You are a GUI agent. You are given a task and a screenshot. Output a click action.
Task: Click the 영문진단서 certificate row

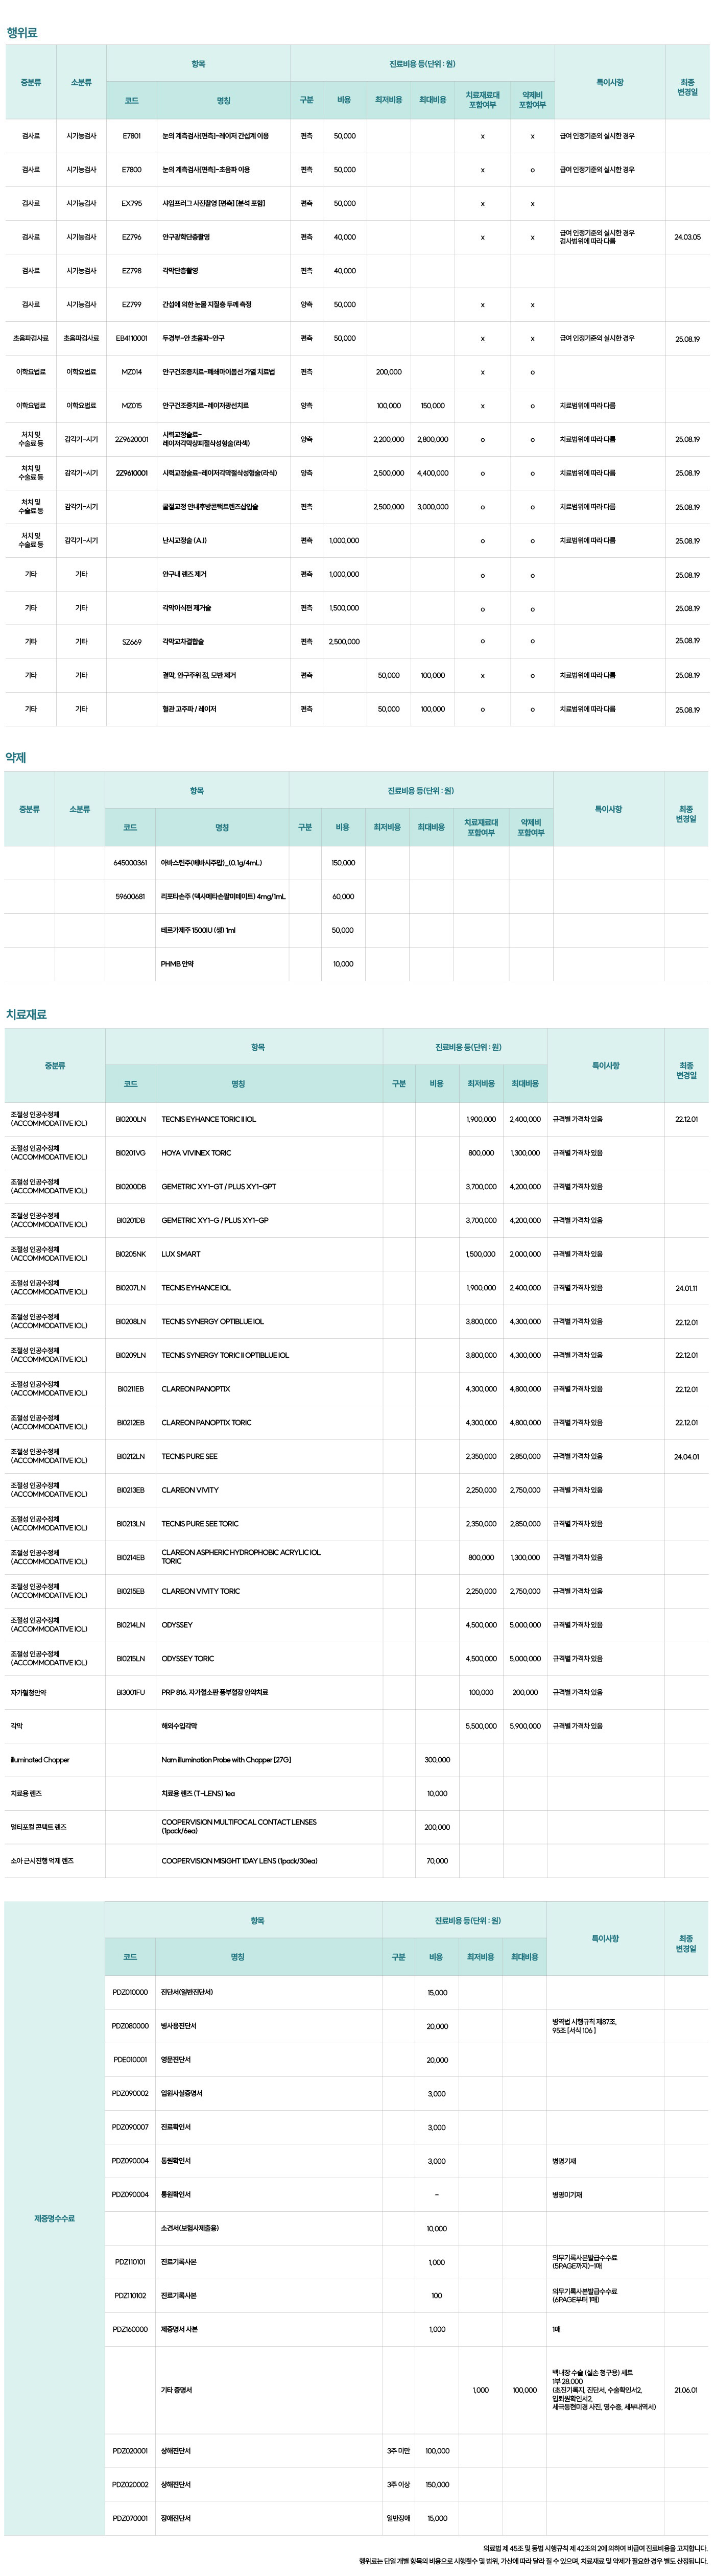(176, 2060)
